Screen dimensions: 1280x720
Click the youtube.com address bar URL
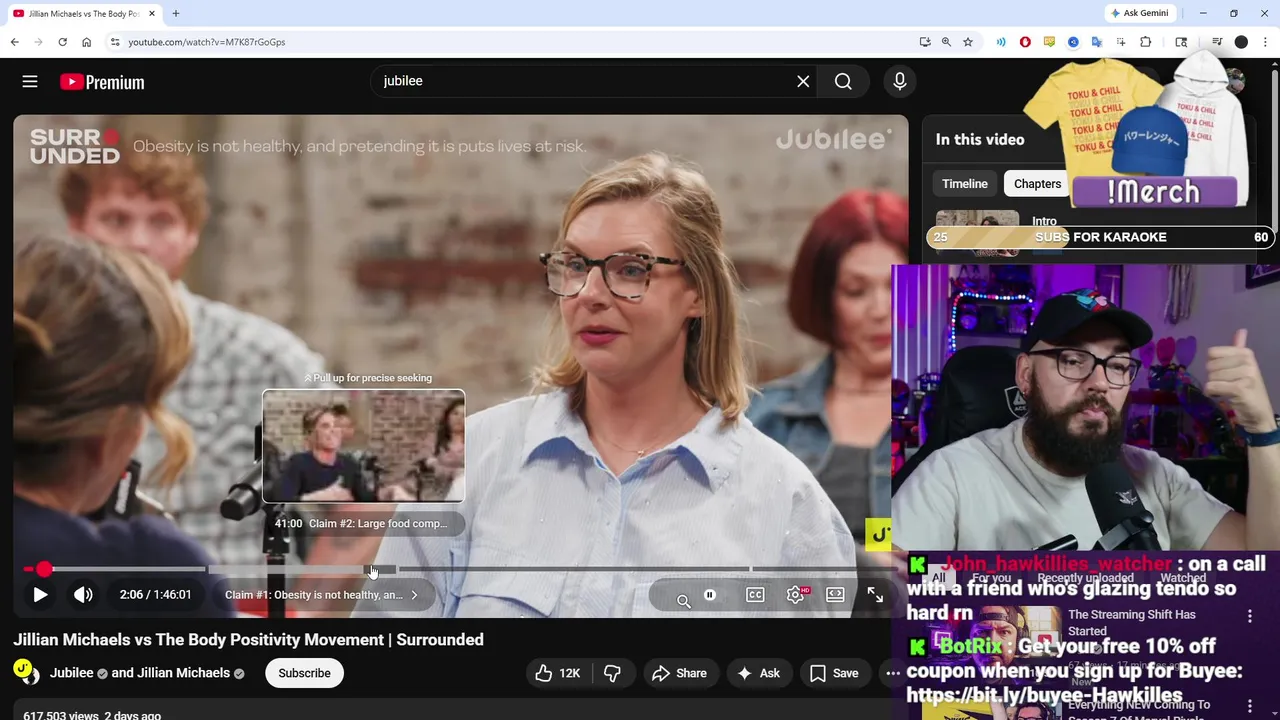(206, 42)
